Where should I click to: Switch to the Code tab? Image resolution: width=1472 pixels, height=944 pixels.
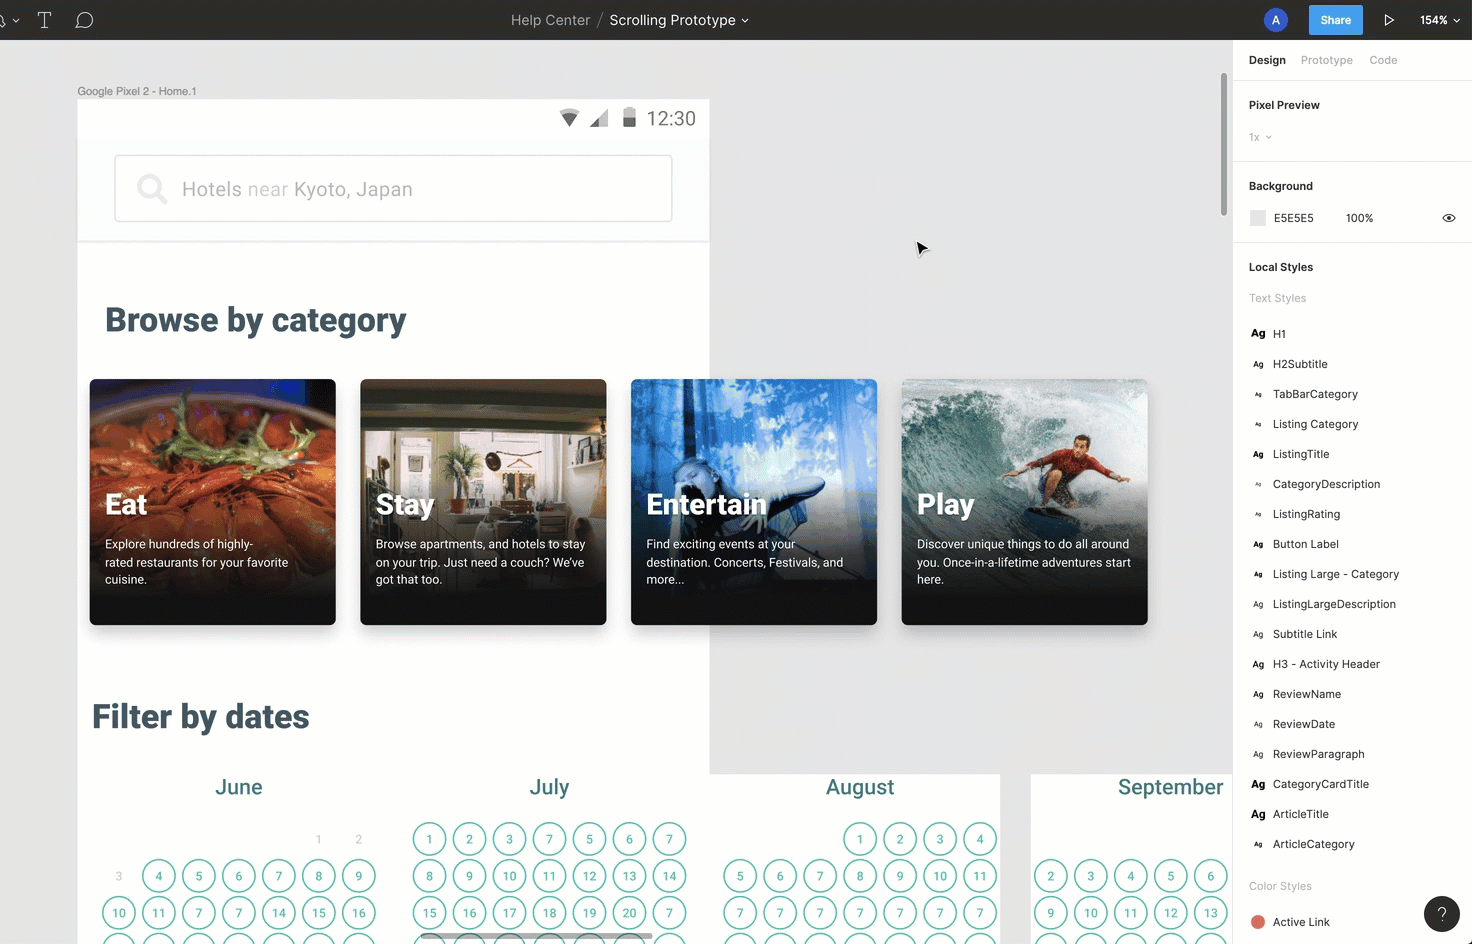[x=1383, y=60]
